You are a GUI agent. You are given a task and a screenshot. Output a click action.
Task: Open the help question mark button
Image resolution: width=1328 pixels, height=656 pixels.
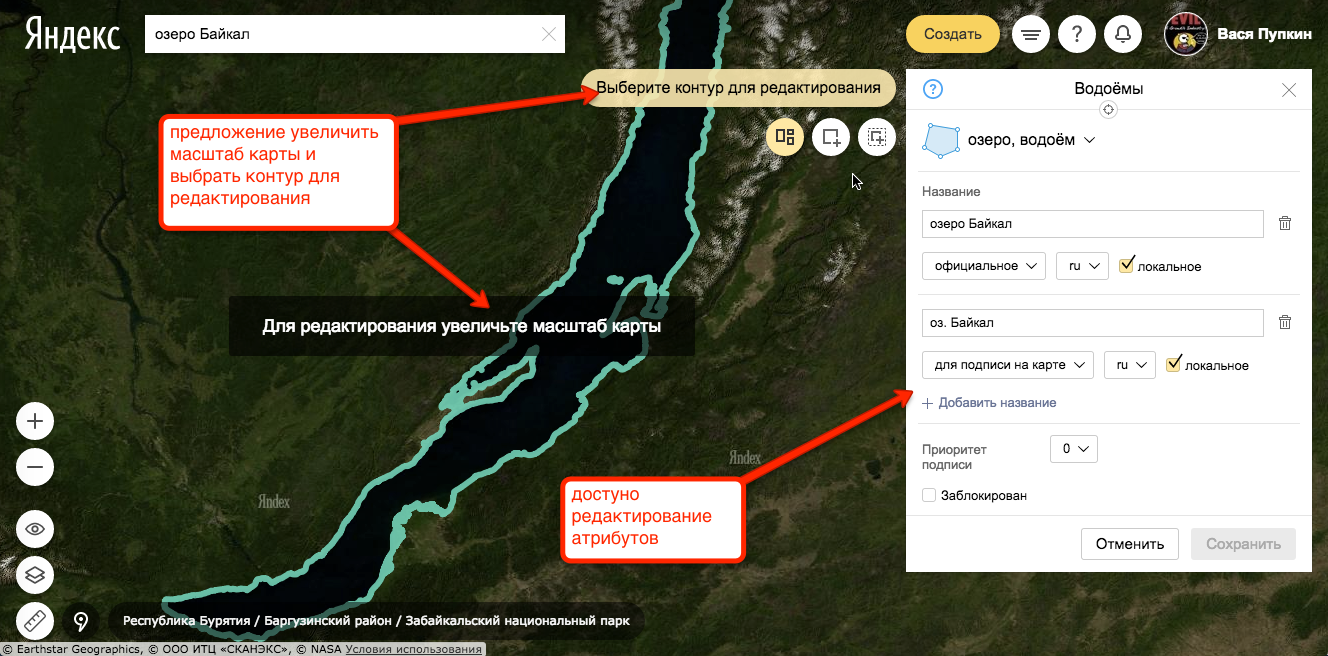pos(1077,35)
